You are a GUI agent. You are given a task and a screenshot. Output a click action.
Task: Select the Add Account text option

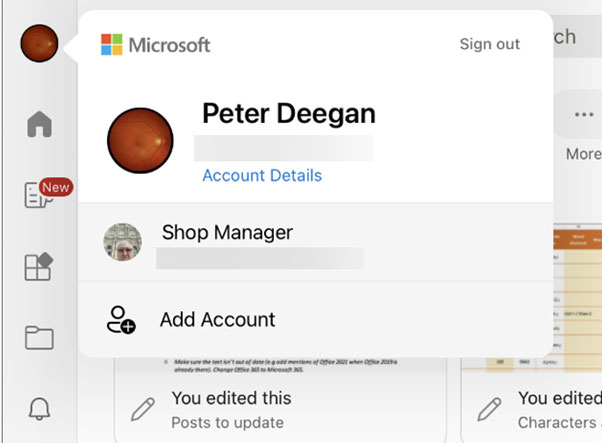coord(217,320)
